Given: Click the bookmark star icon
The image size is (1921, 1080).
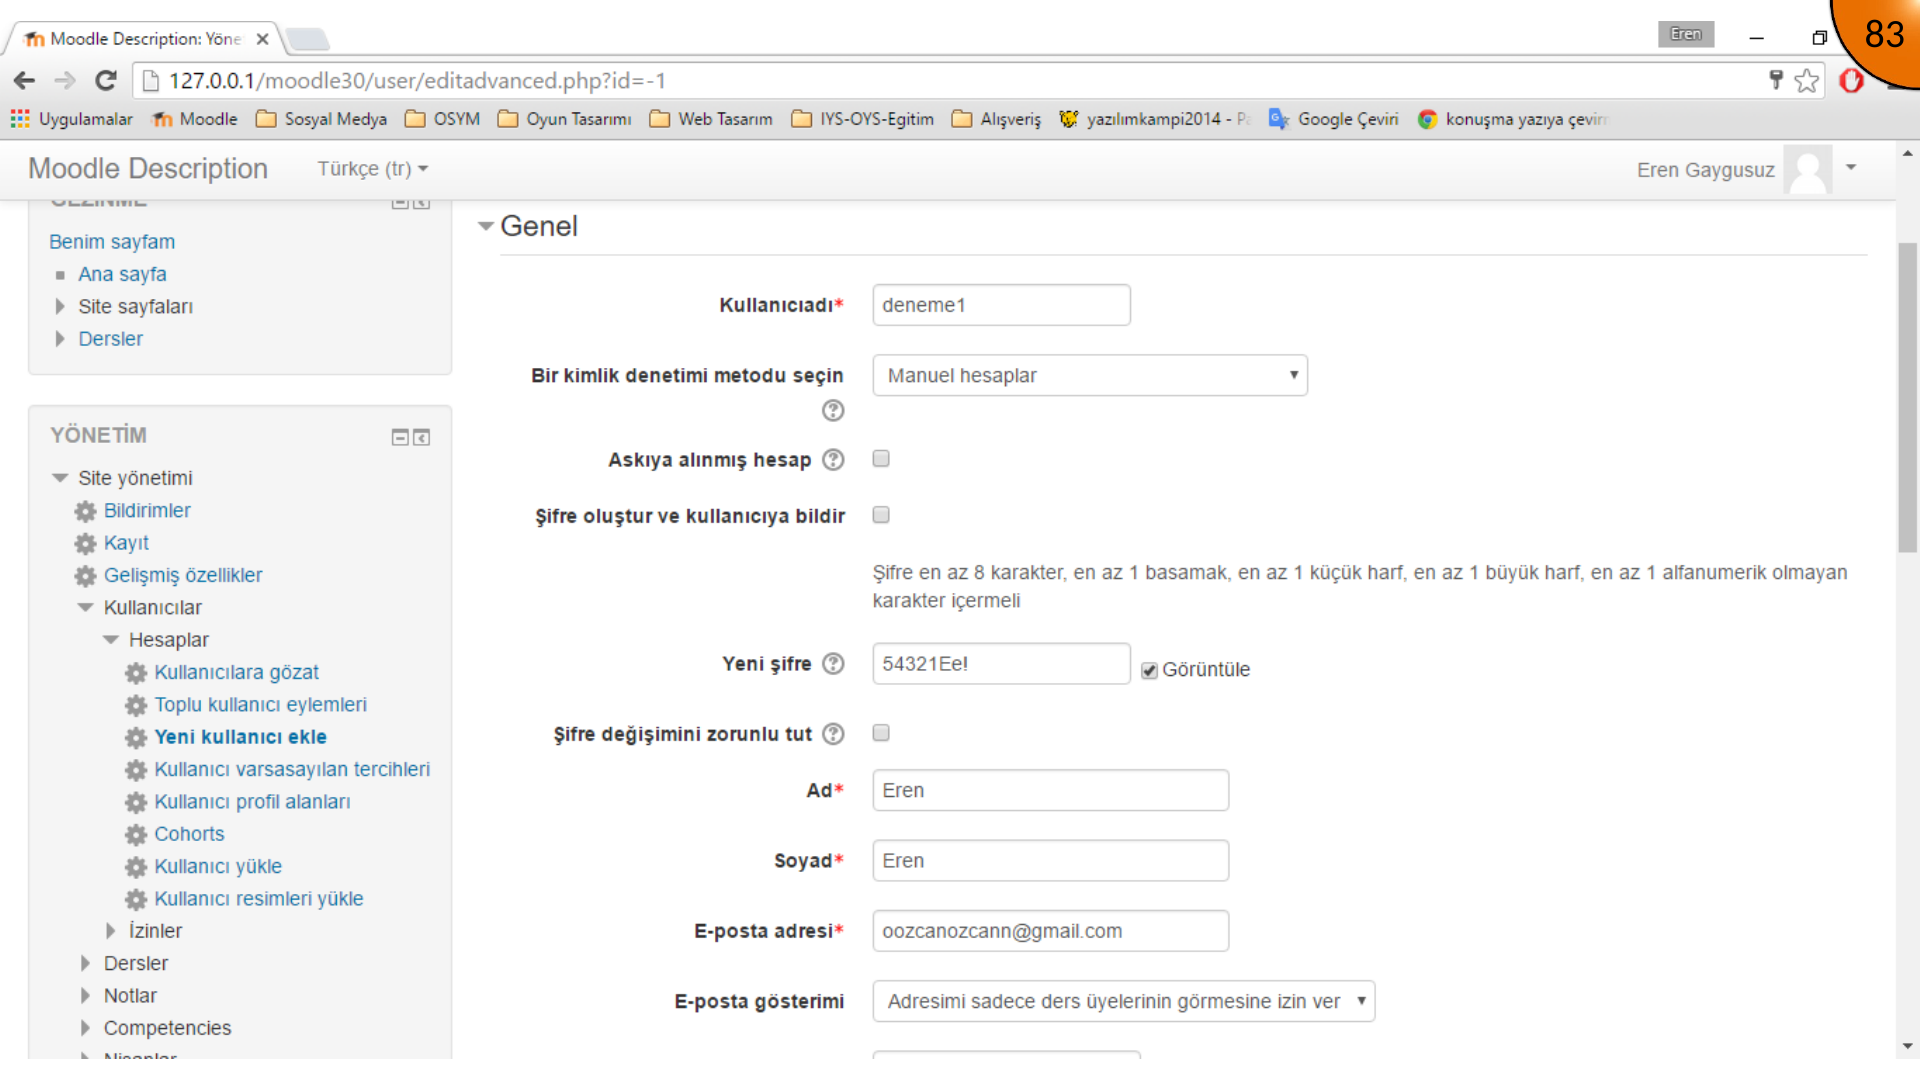Looking at the screenshot, I should click(1806, 81).
